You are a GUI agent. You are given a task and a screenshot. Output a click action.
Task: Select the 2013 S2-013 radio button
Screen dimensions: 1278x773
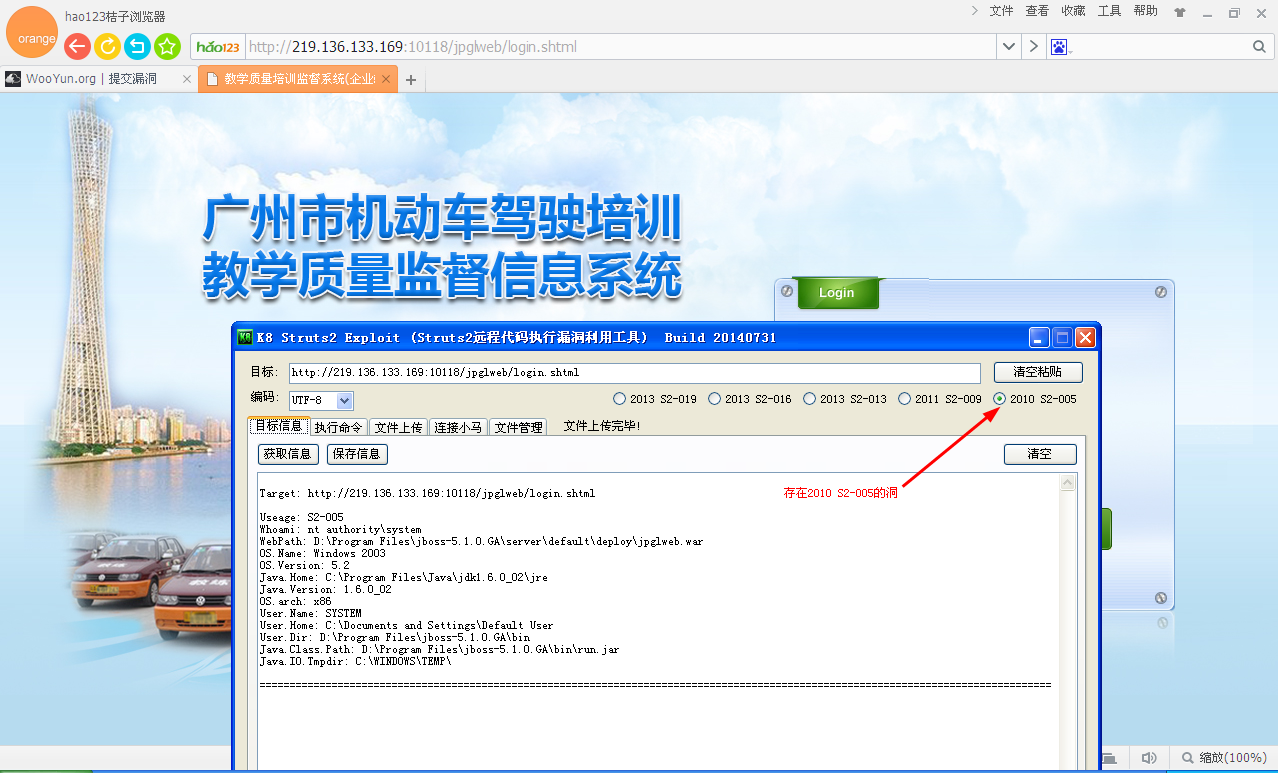(809, 399)
